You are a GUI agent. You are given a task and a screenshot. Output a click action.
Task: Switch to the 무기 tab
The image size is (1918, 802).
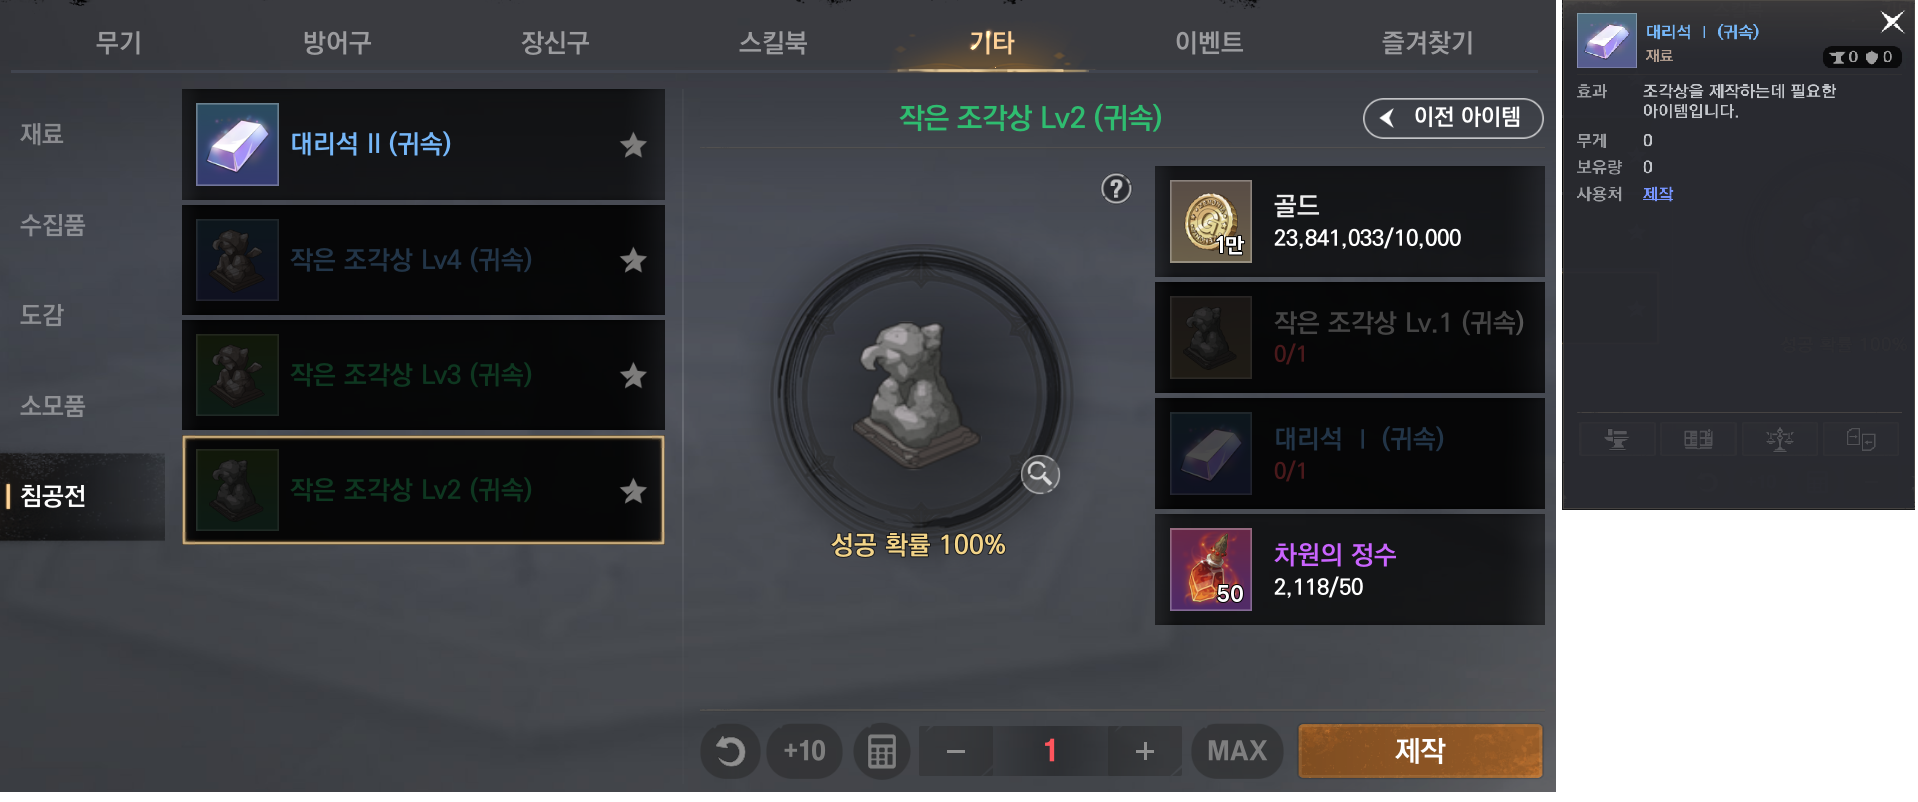(x=119, y=42)
